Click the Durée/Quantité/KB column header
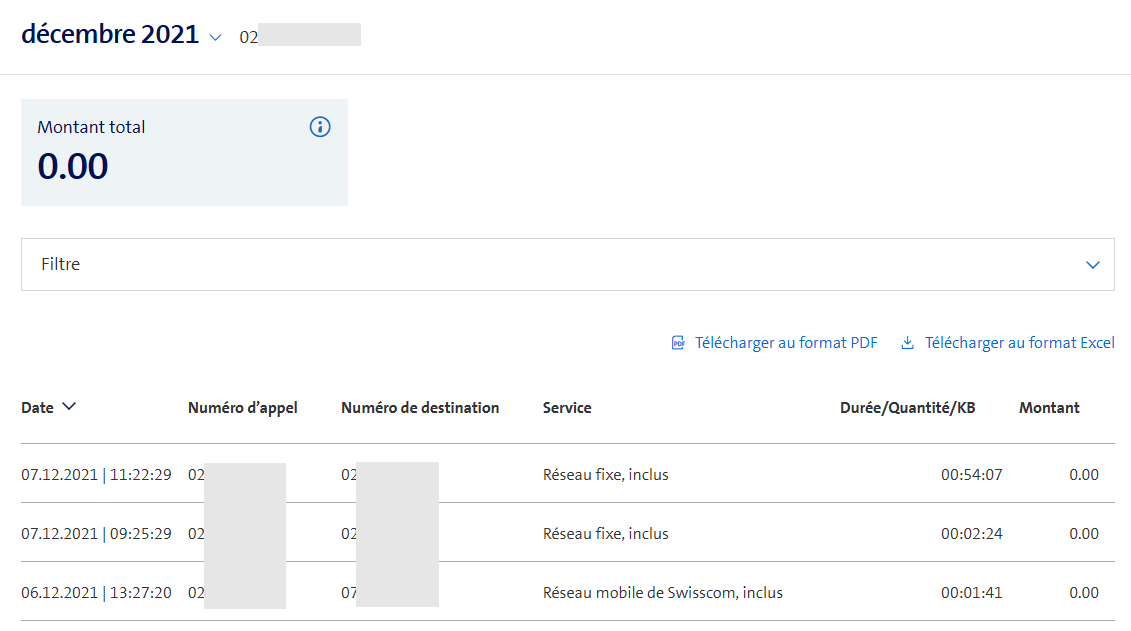Screen dimensions: 1131x631 coord(908,408)
